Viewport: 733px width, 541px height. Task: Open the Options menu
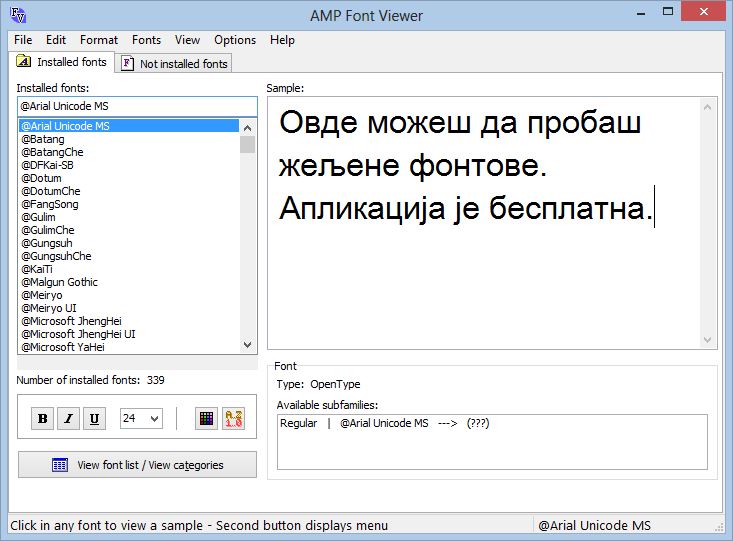235,40
